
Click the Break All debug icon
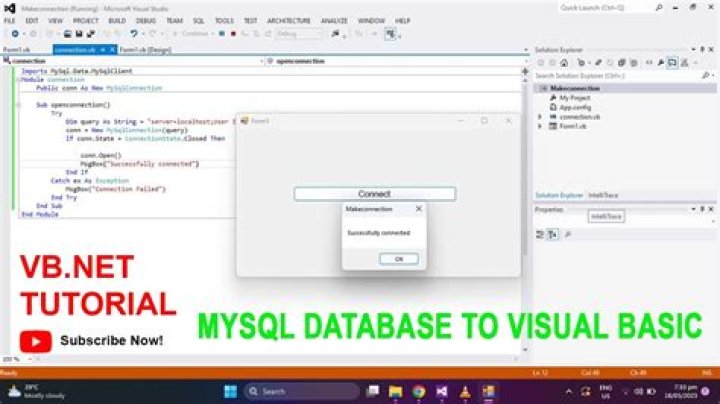[x=222, y=34]
